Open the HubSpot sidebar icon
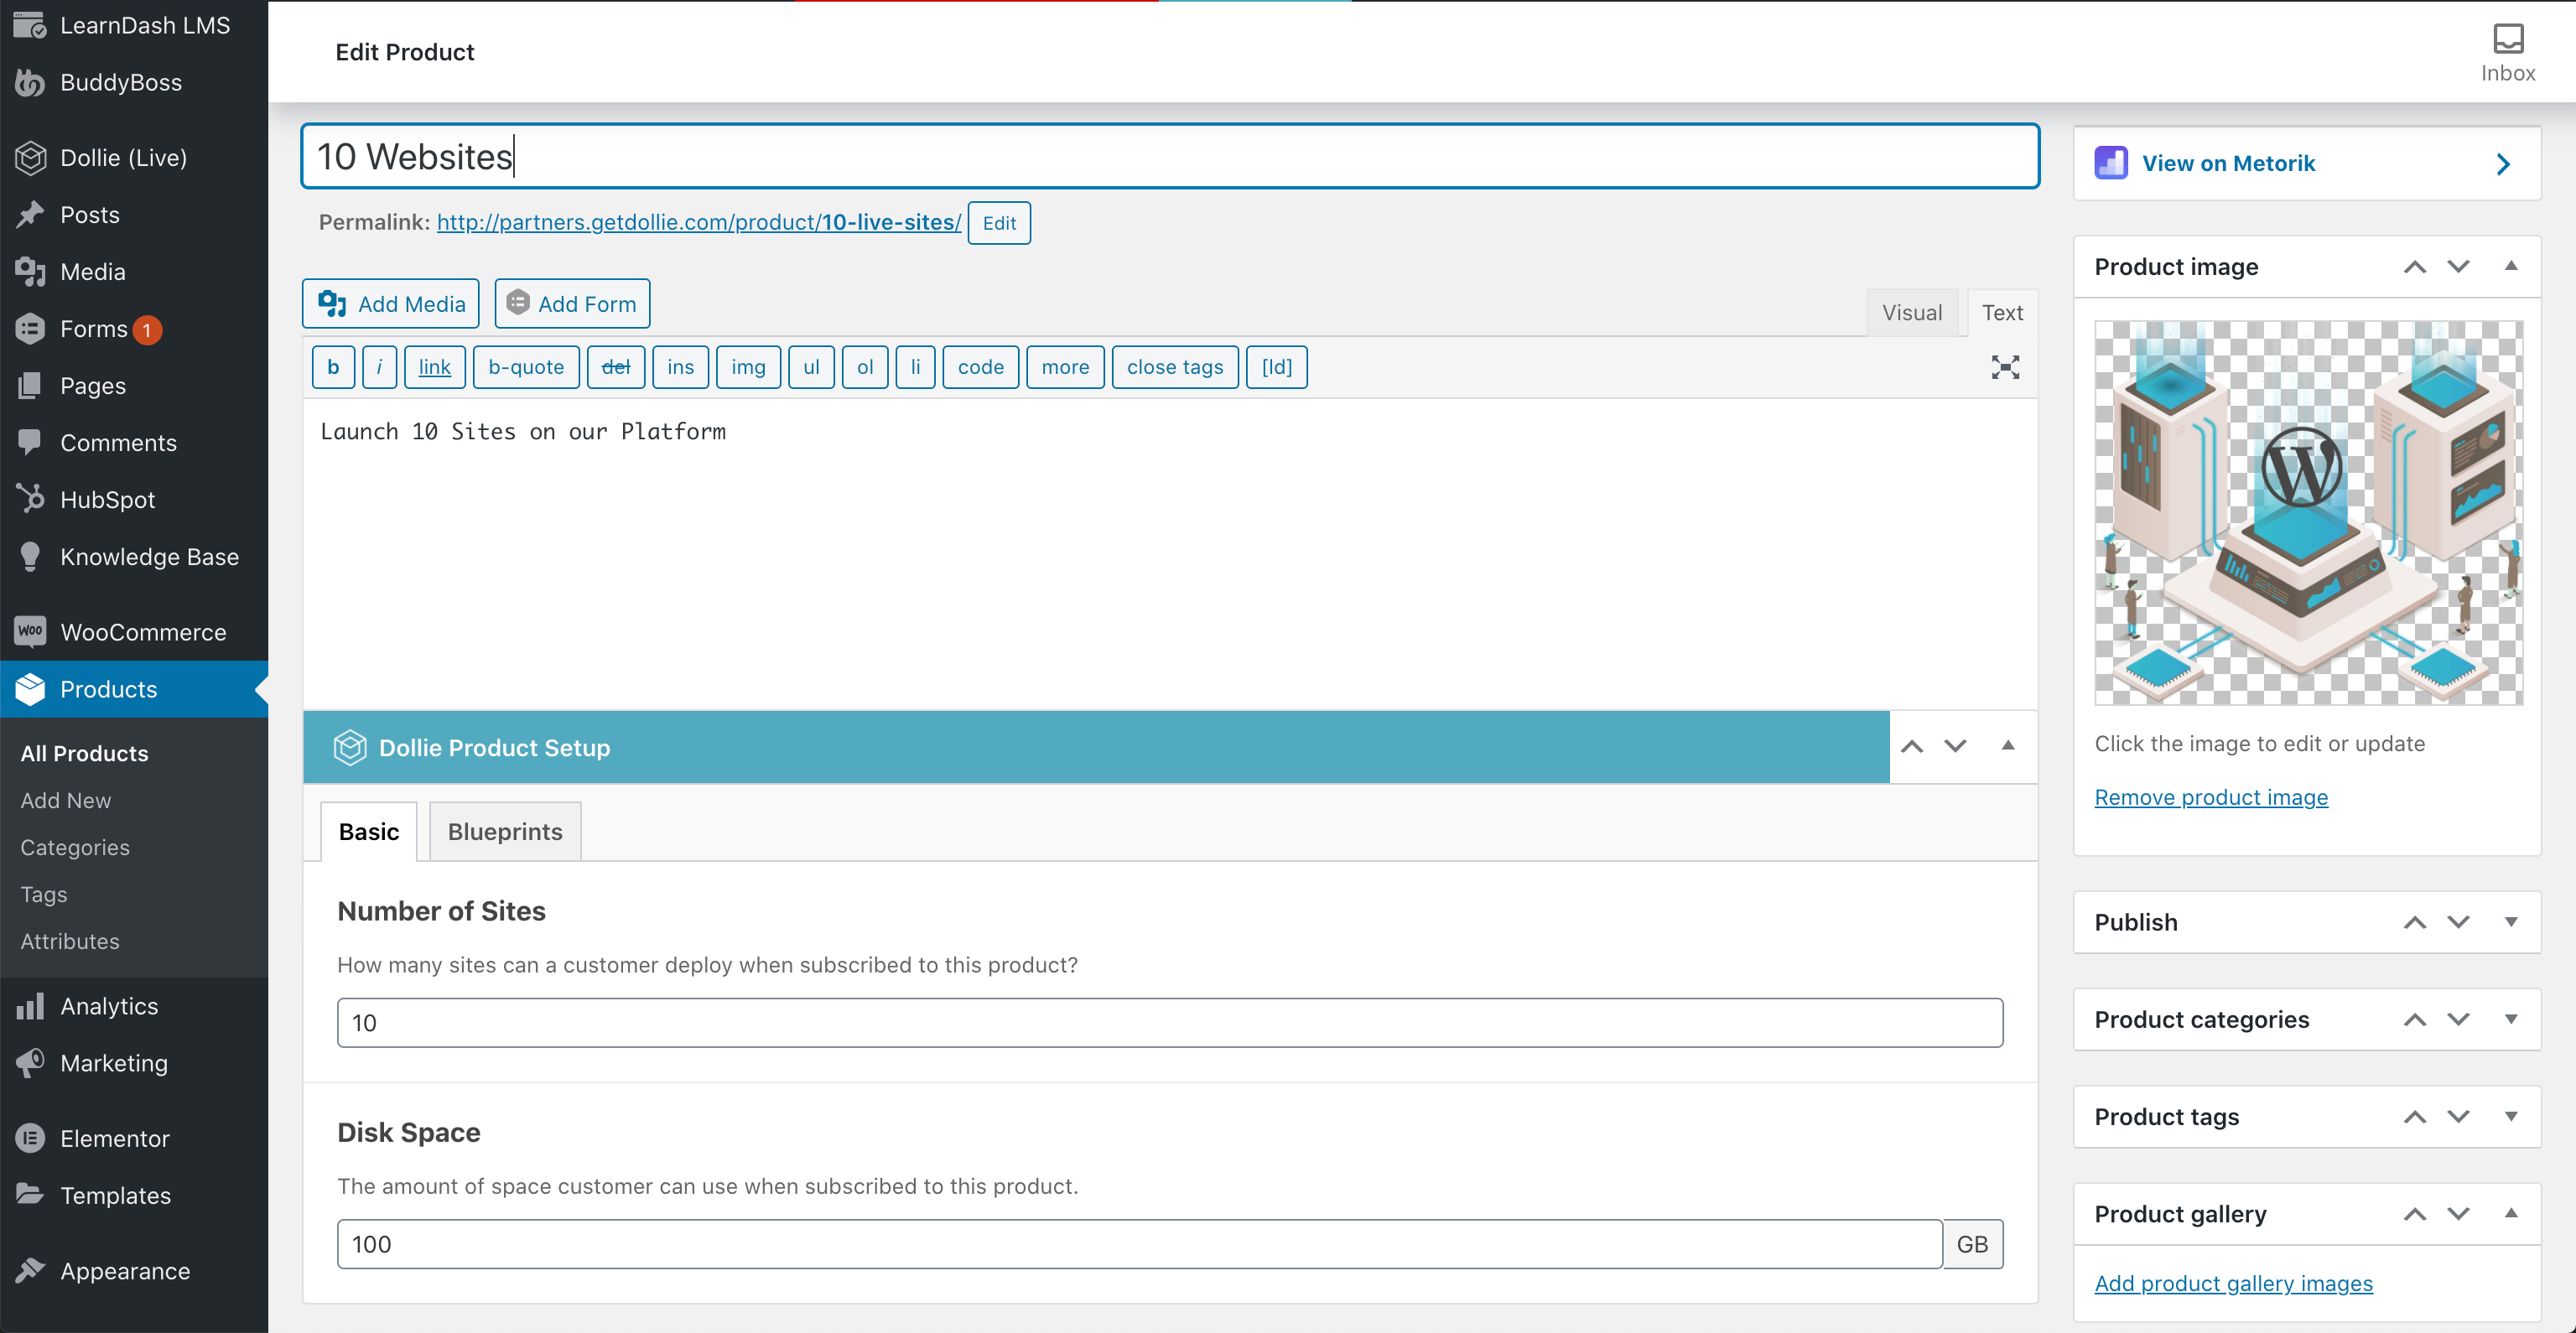This screenshot has width=2576, height=1333. coord(30,499)
